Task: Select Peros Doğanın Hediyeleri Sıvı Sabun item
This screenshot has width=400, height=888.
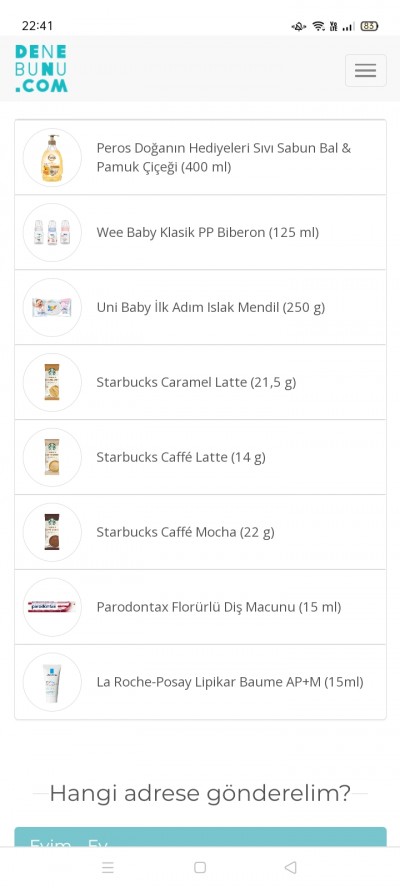Action: tap(201, 157)
